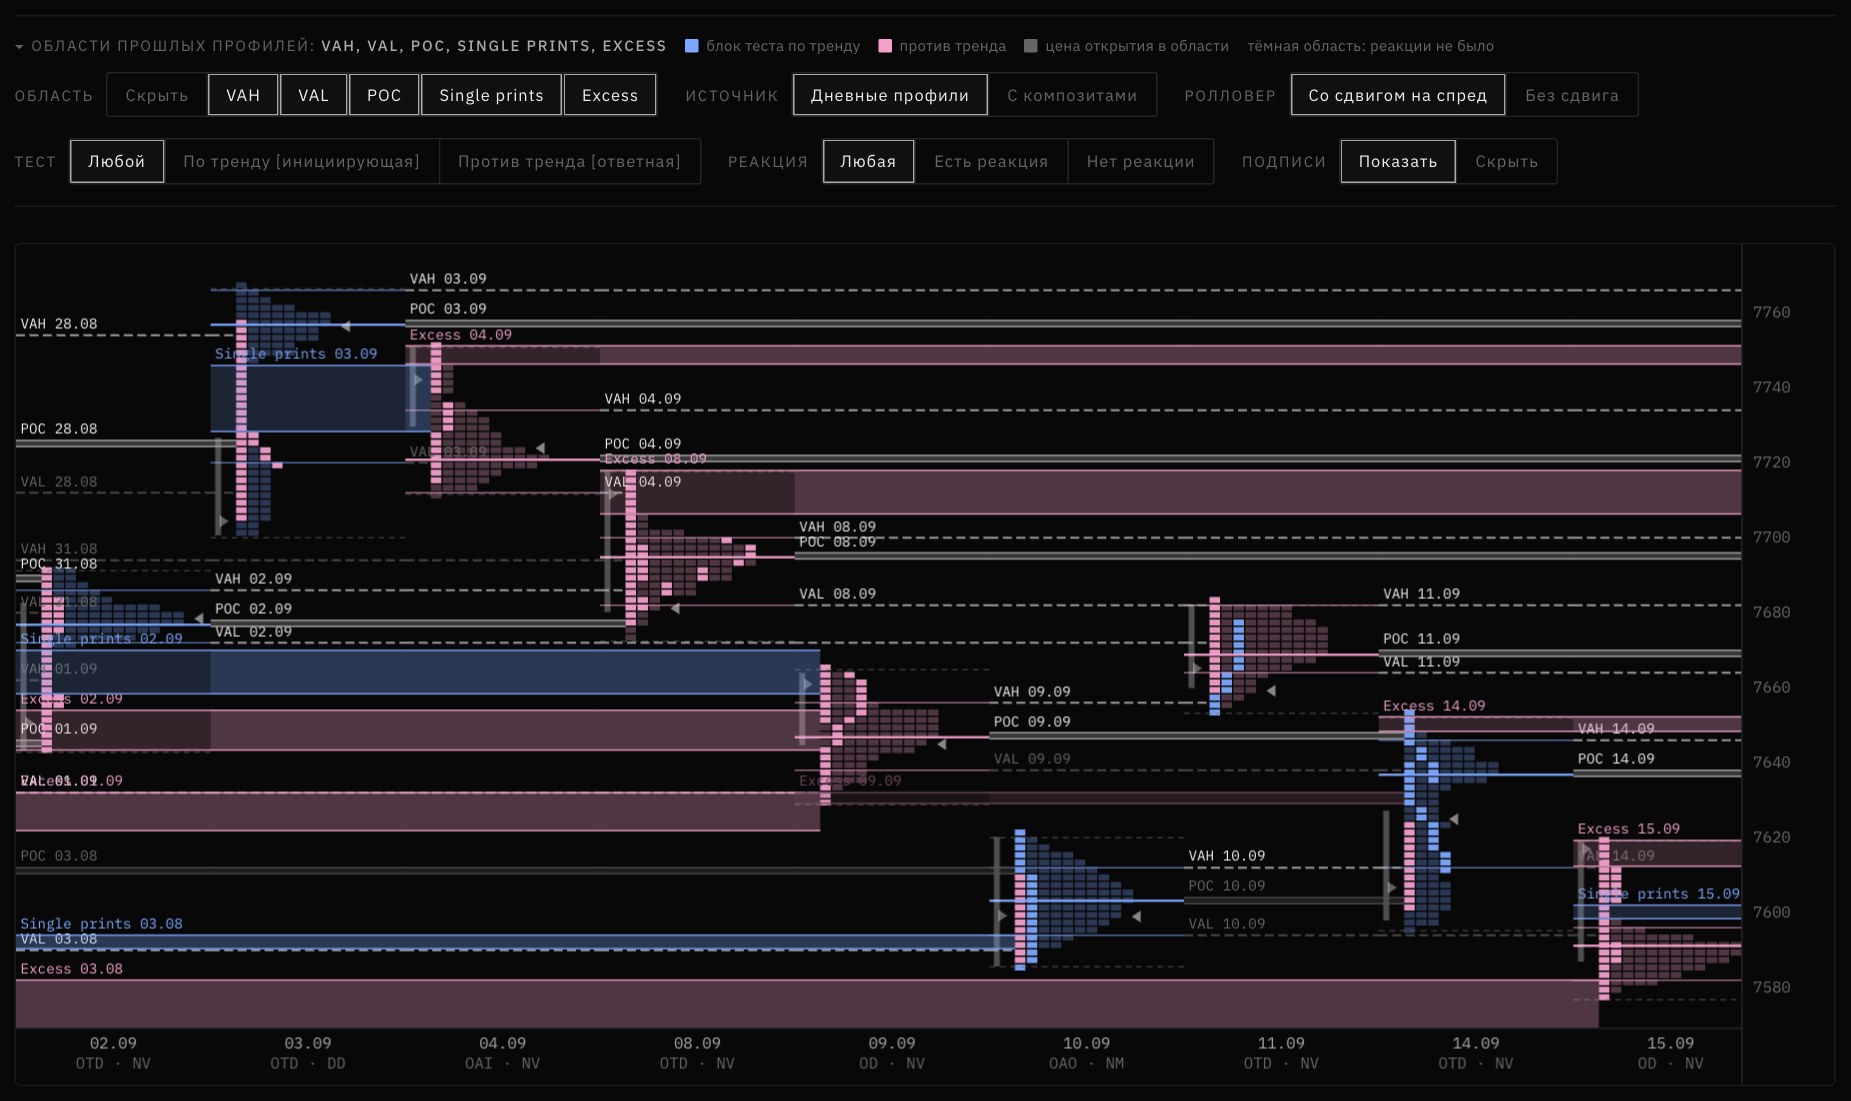Image resolution: width=1851 pixels, height=1101 pixels.
Task: Toggle the VAL area button
Action: click(313, 95)
